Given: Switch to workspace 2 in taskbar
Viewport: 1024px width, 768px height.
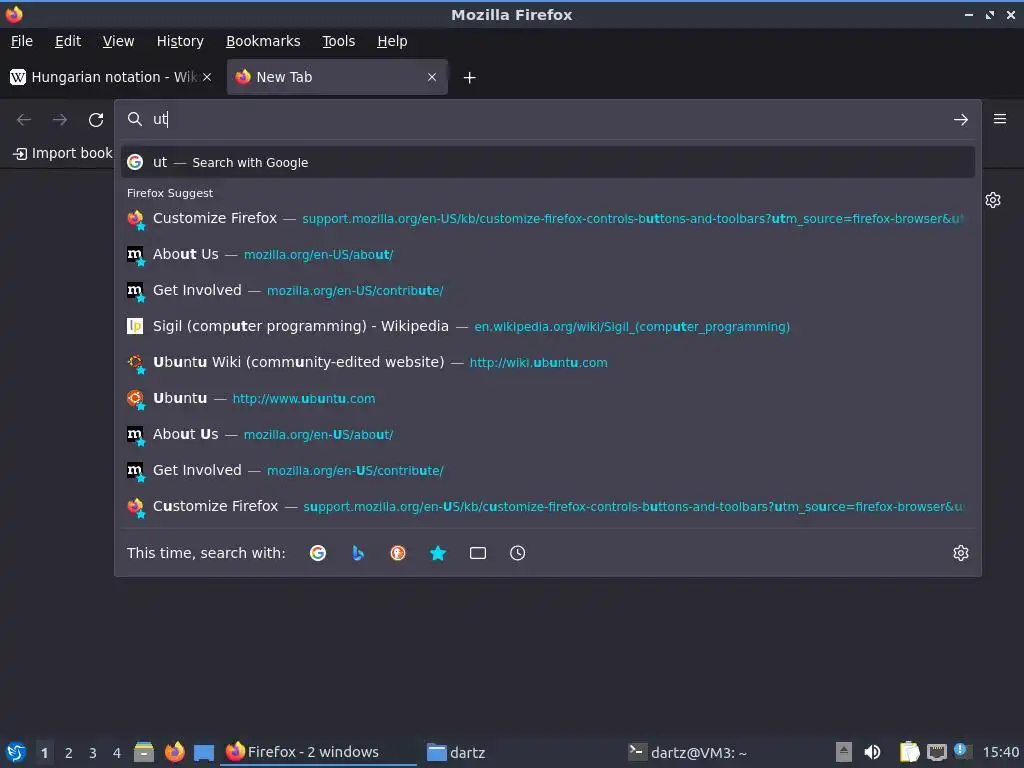Looking at the screenshot, I should (x=69, y=753).
